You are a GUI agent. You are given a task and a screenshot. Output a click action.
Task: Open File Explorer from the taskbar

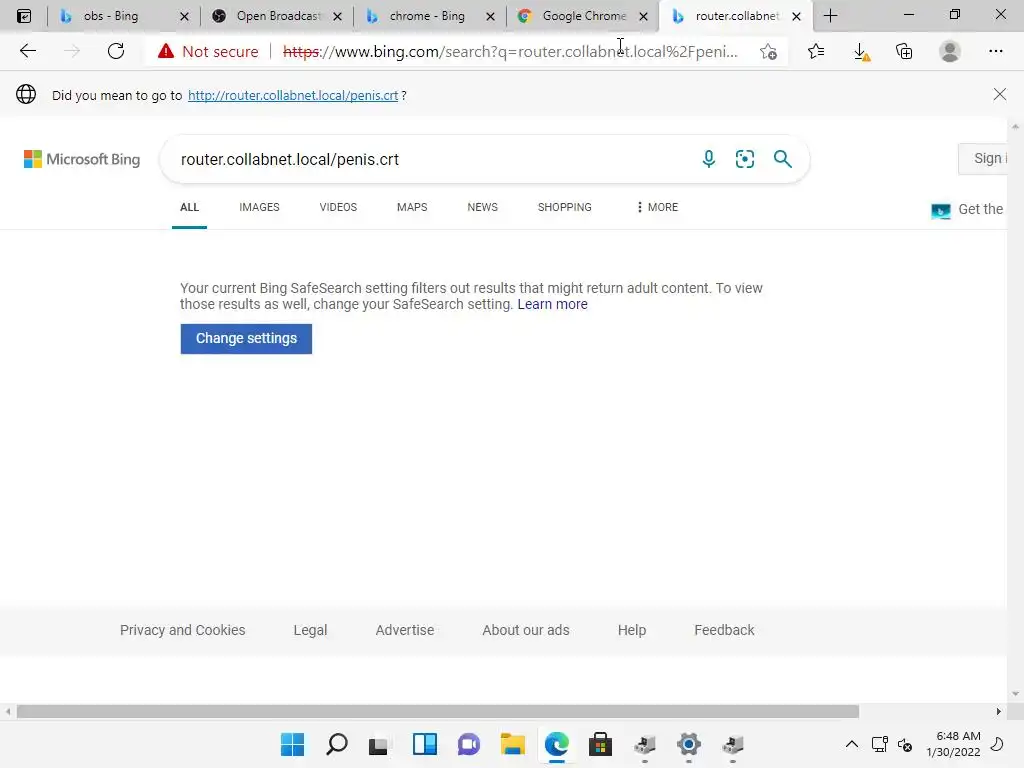(513, 744)
